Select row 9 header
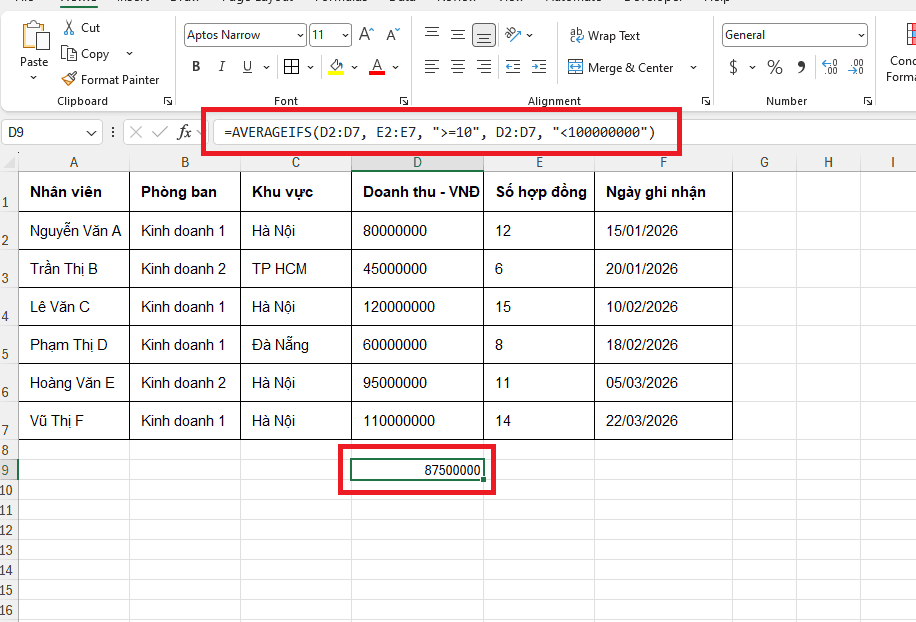This screenshot has width=916, height=622. [8, 470]
